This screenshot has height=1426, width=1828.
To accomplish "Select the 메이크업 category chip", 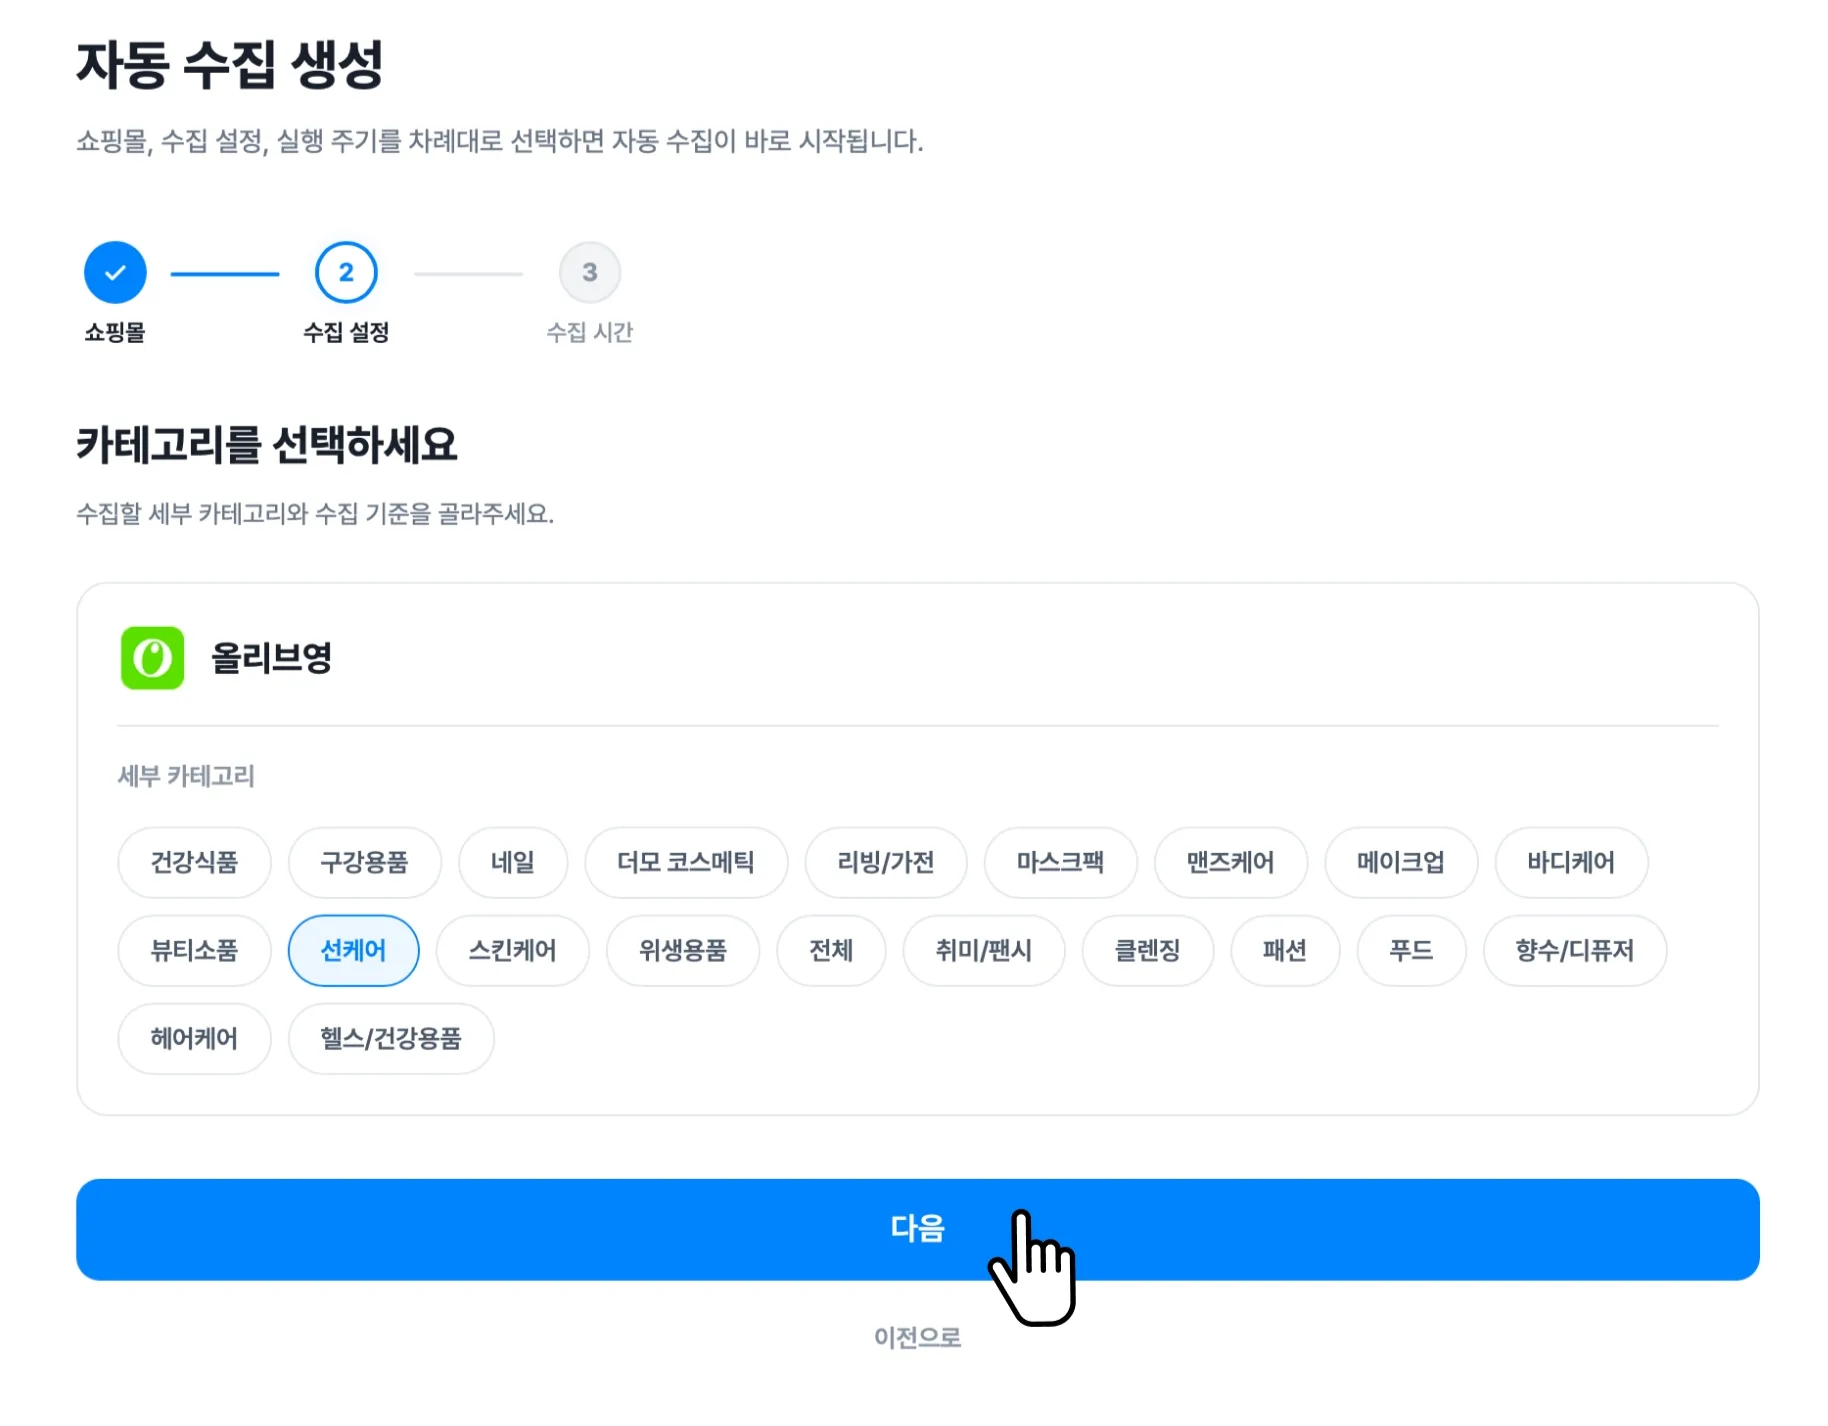I will coord(1401,862).
